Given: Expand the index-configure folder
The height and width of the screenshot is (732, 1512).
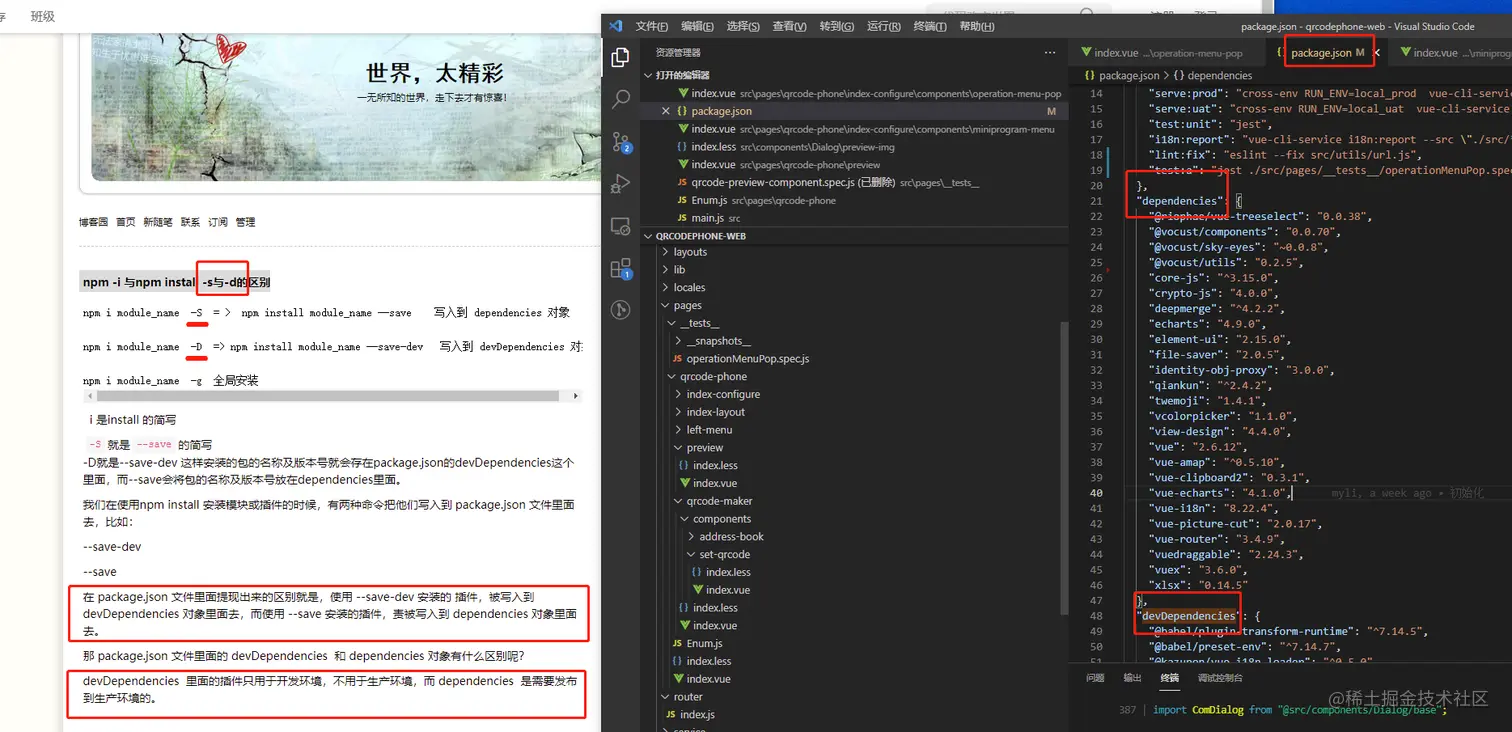Looking at the screenshot, I should coord(723,394).
